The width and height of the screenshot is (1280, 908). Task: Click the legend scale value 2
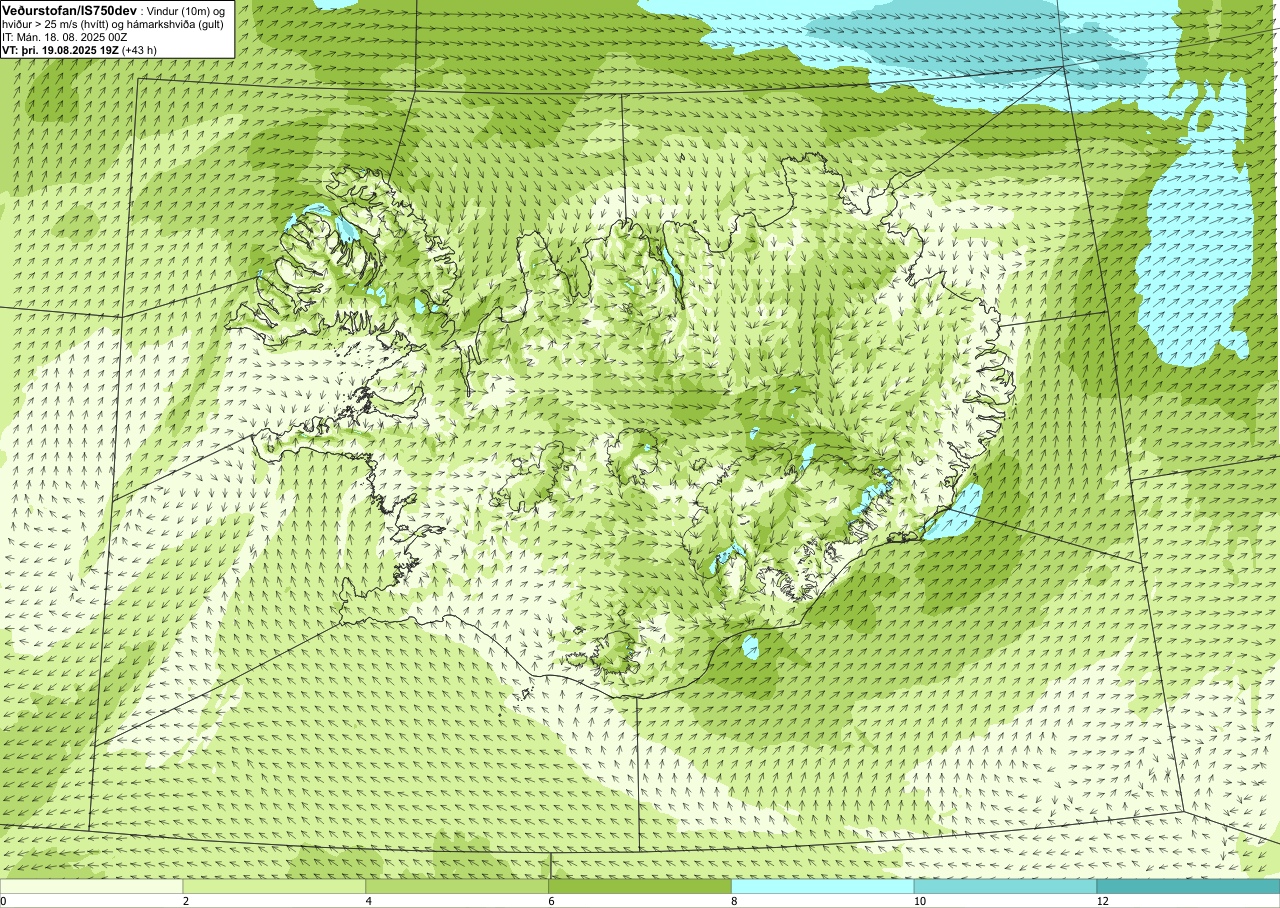(x=186, y=901)
